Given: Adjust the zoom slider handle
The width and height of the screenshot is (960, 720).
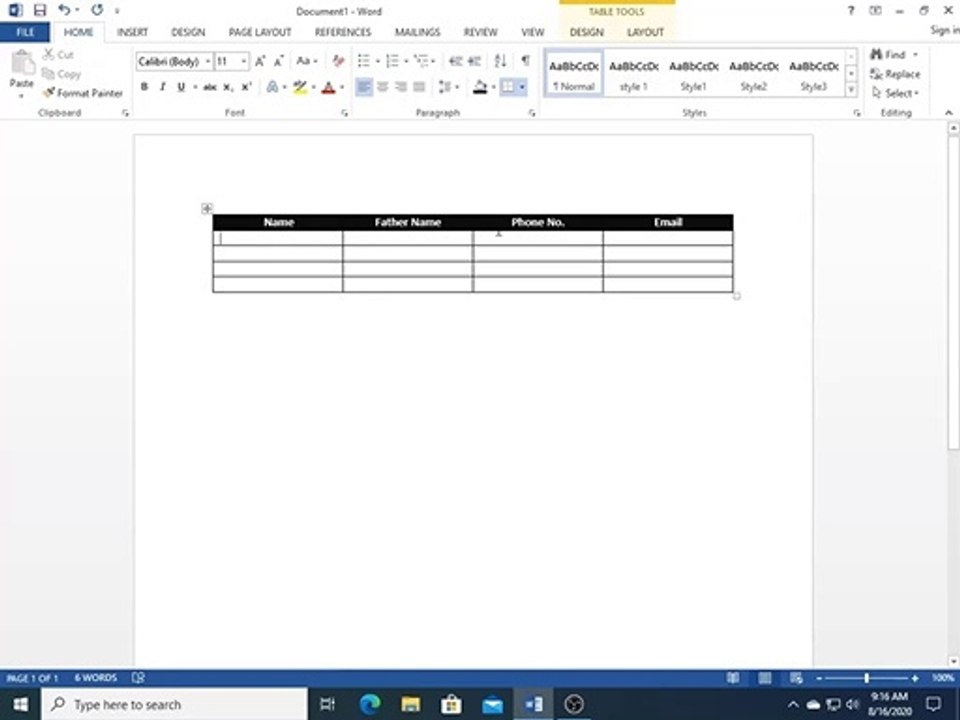Looking at the screenshot, I should pyautogui.click(x=866, y=678).
